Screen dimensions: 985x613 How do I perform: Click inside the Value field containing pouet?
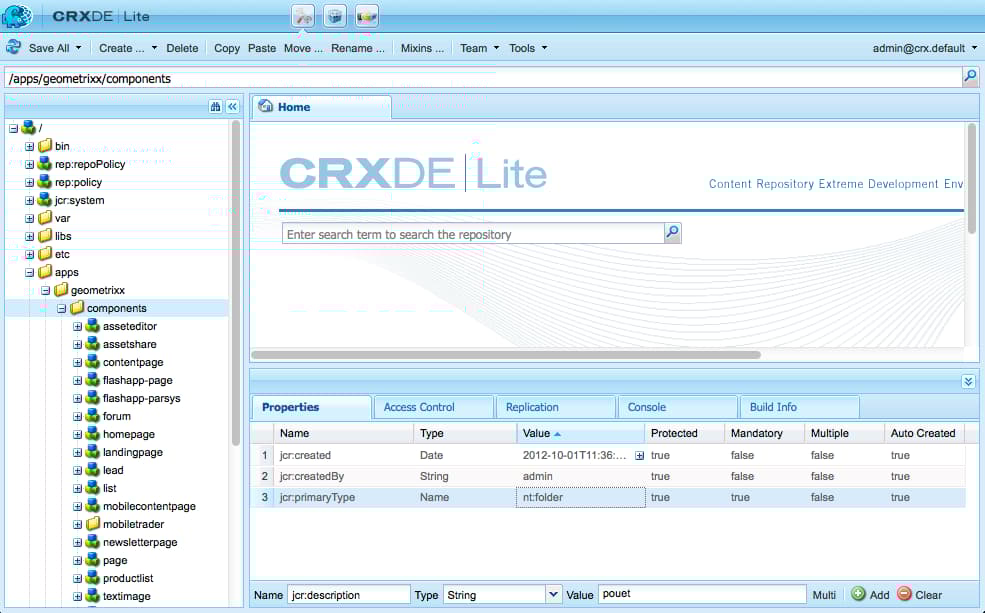[700, 594]
